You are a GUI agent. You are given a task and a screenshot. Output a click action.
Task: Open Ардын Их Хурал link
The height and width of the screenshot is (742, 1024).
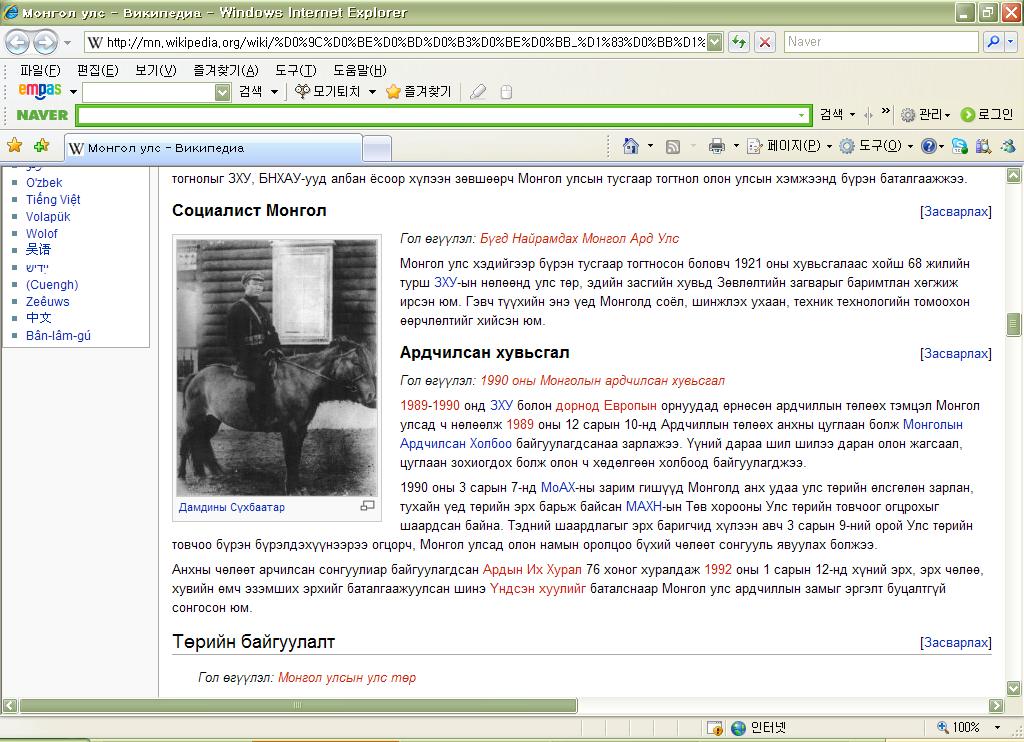pos(532,570)
